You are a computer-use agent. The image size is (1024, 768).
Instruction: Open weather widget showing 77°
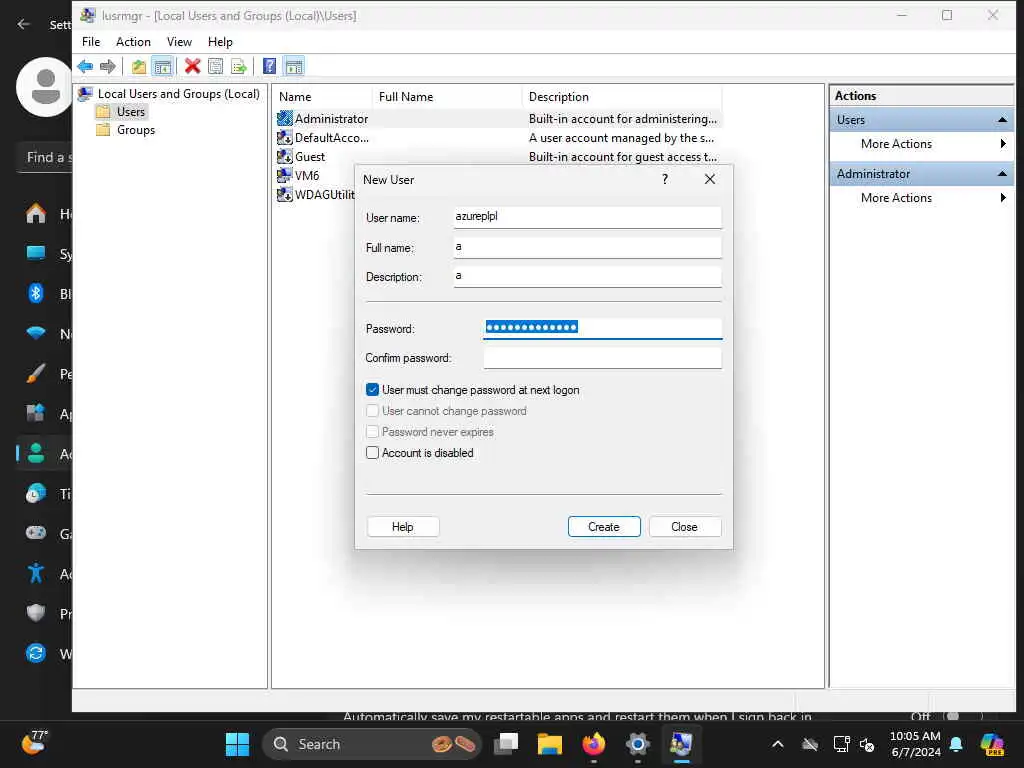[x=34, y=743]
